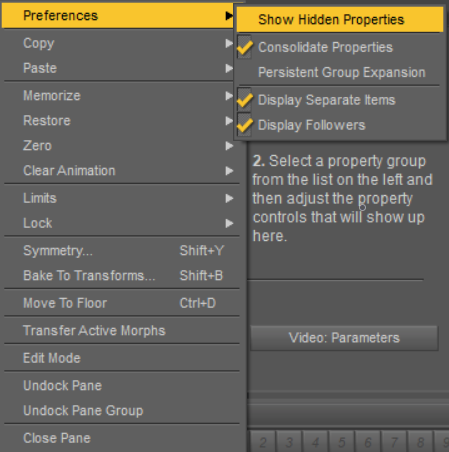The height and width of the screenshot is (452, 449).
Task: Choose Undock Pane Group
Action: click(x=121, y=411)
